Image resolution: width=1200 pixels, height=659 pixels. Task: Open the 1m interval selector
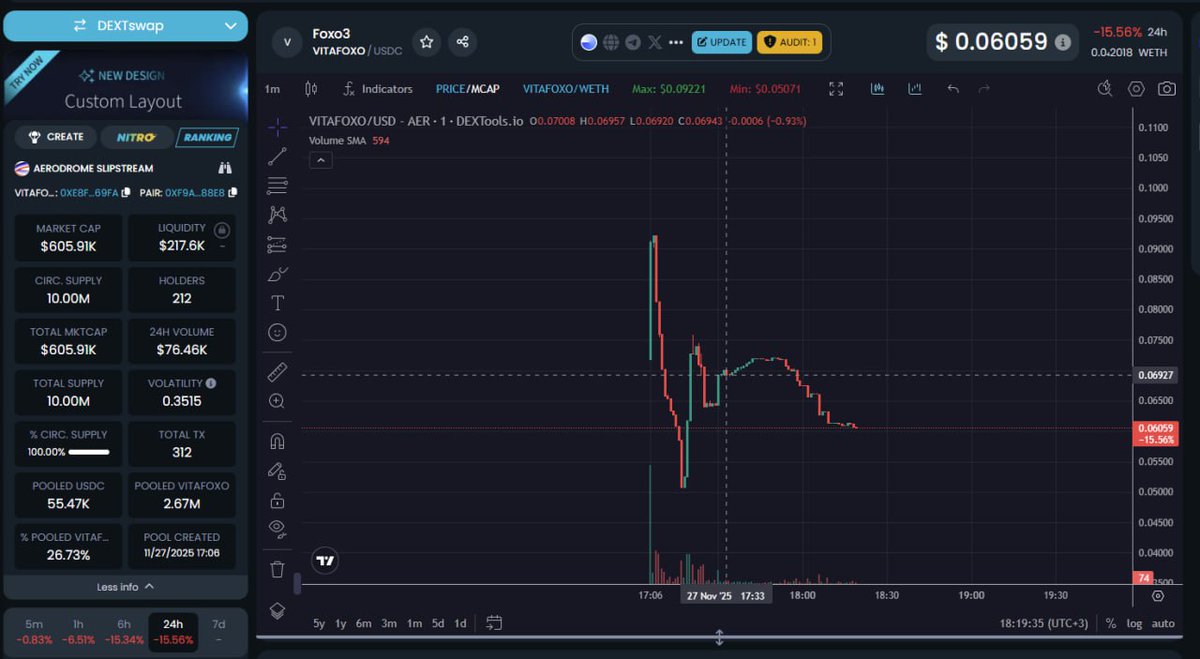click(272, 89)
